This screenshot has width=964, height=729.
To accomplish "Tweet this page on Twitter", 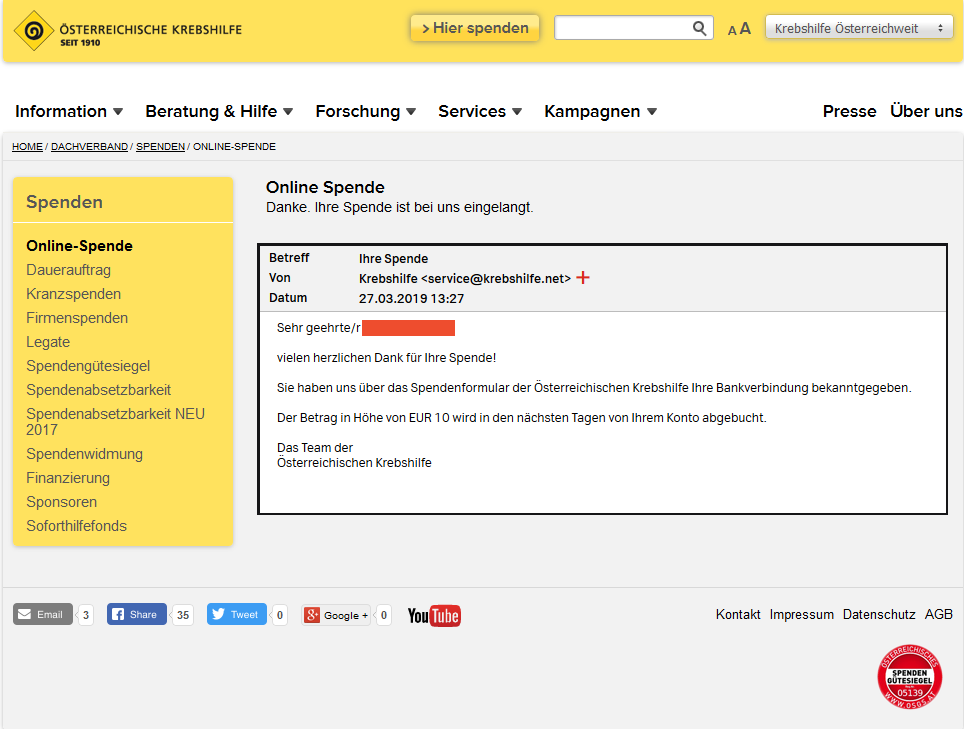I will (x=237, y=614).
